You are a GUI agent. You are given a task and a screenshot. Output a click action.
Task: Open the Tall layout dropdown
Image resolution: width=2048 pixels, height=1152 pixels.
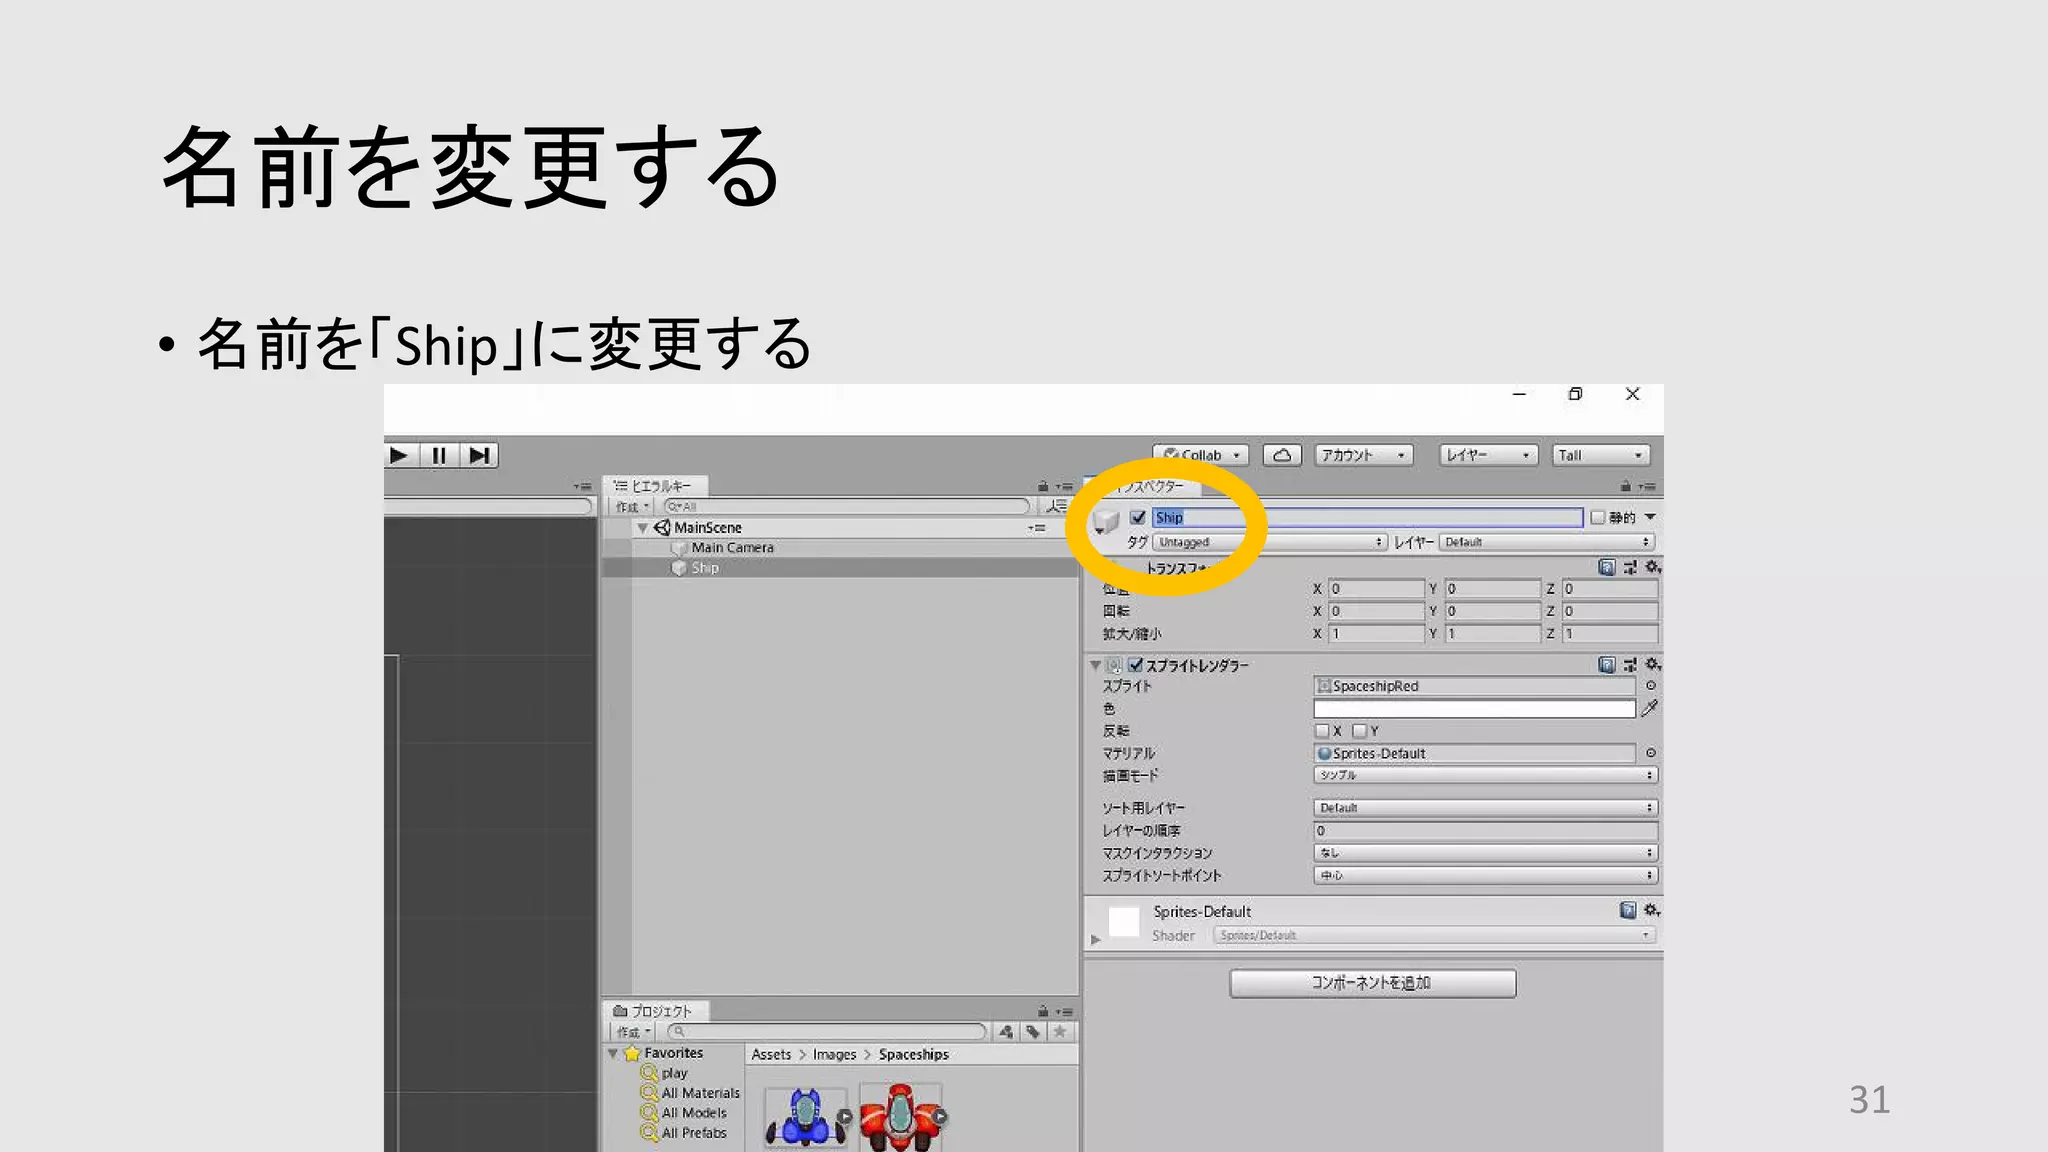1600,455
